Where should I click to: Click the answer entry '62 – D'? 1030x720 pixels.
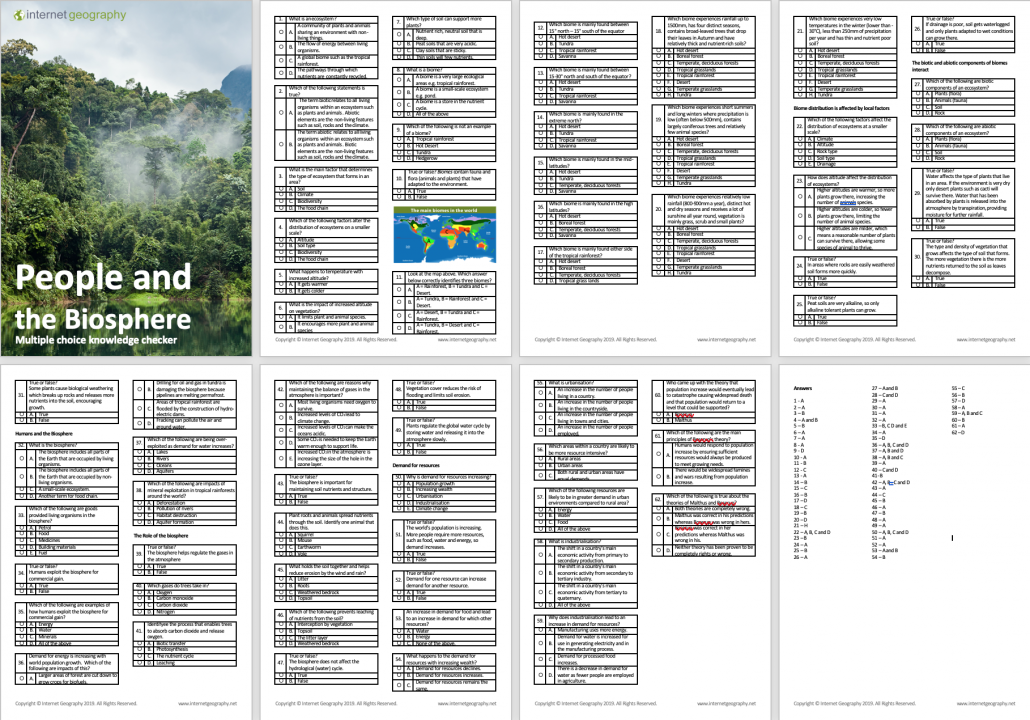tap(958, 432)
